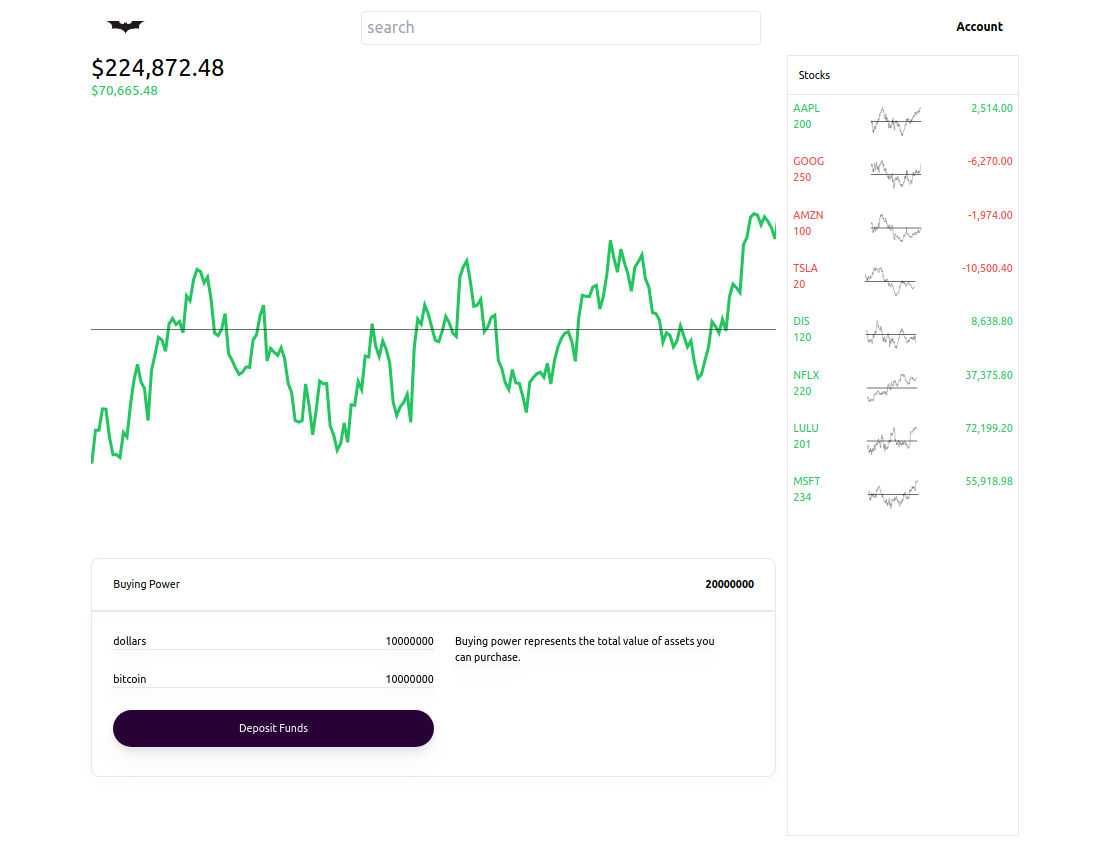Click the TSLA loss value -10,500.40

pyautogui.click(x=987, y=268)
